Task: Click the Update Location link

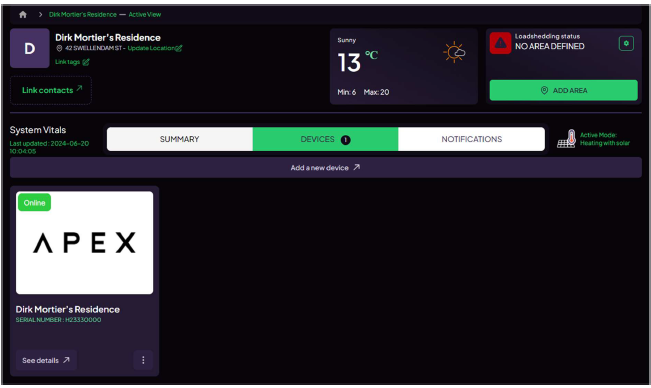Action: pyautogui.click(x=151, y=48)
